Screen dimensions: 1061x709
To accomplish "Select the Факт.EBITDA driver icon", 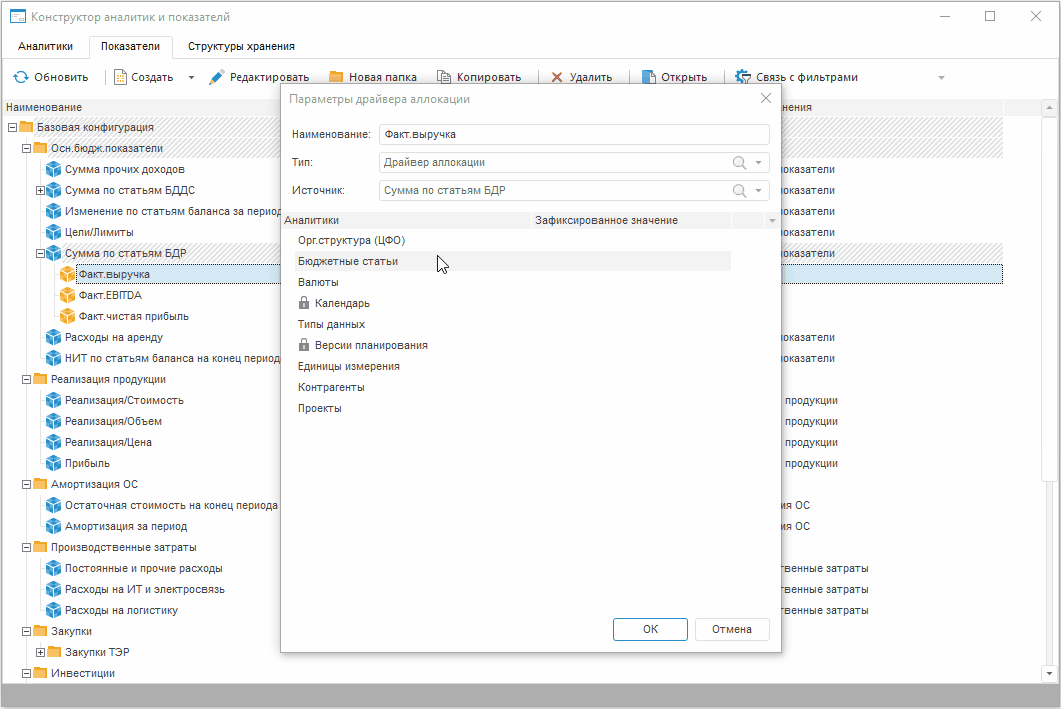I will 68,295.
